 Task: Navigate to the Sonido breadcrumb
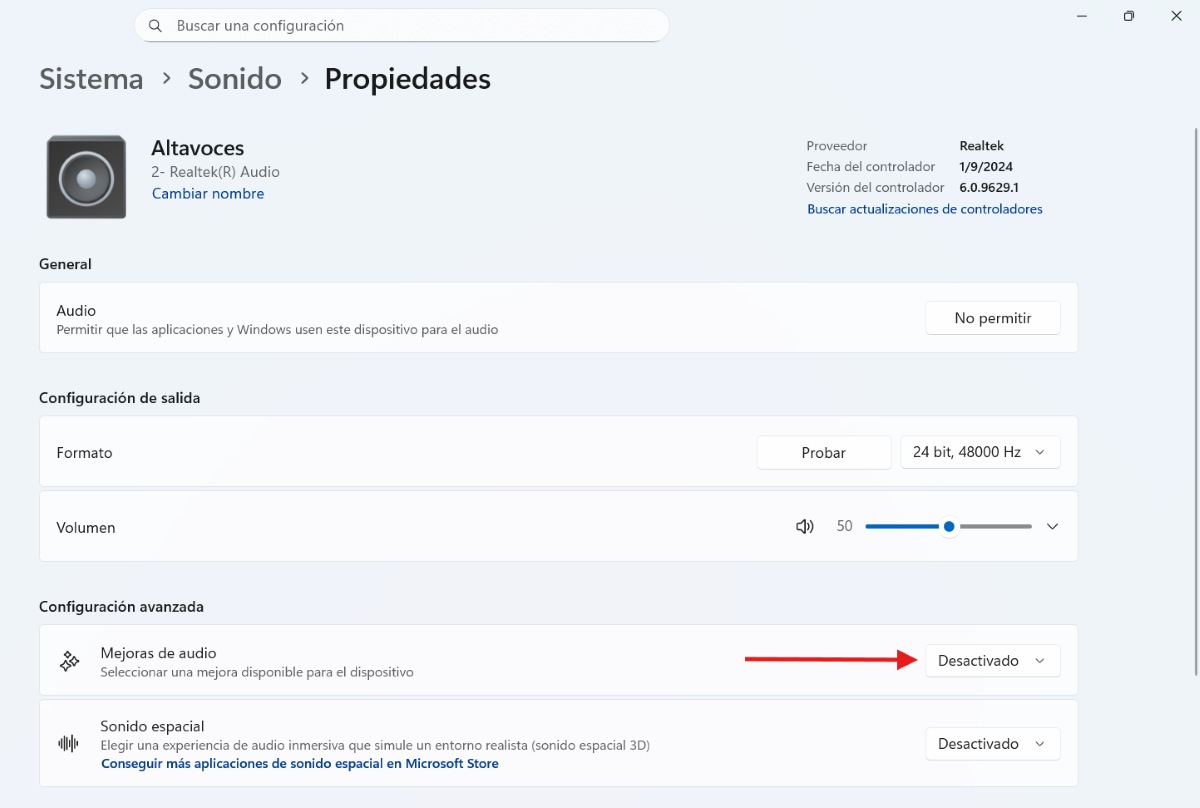pos(234,78)
